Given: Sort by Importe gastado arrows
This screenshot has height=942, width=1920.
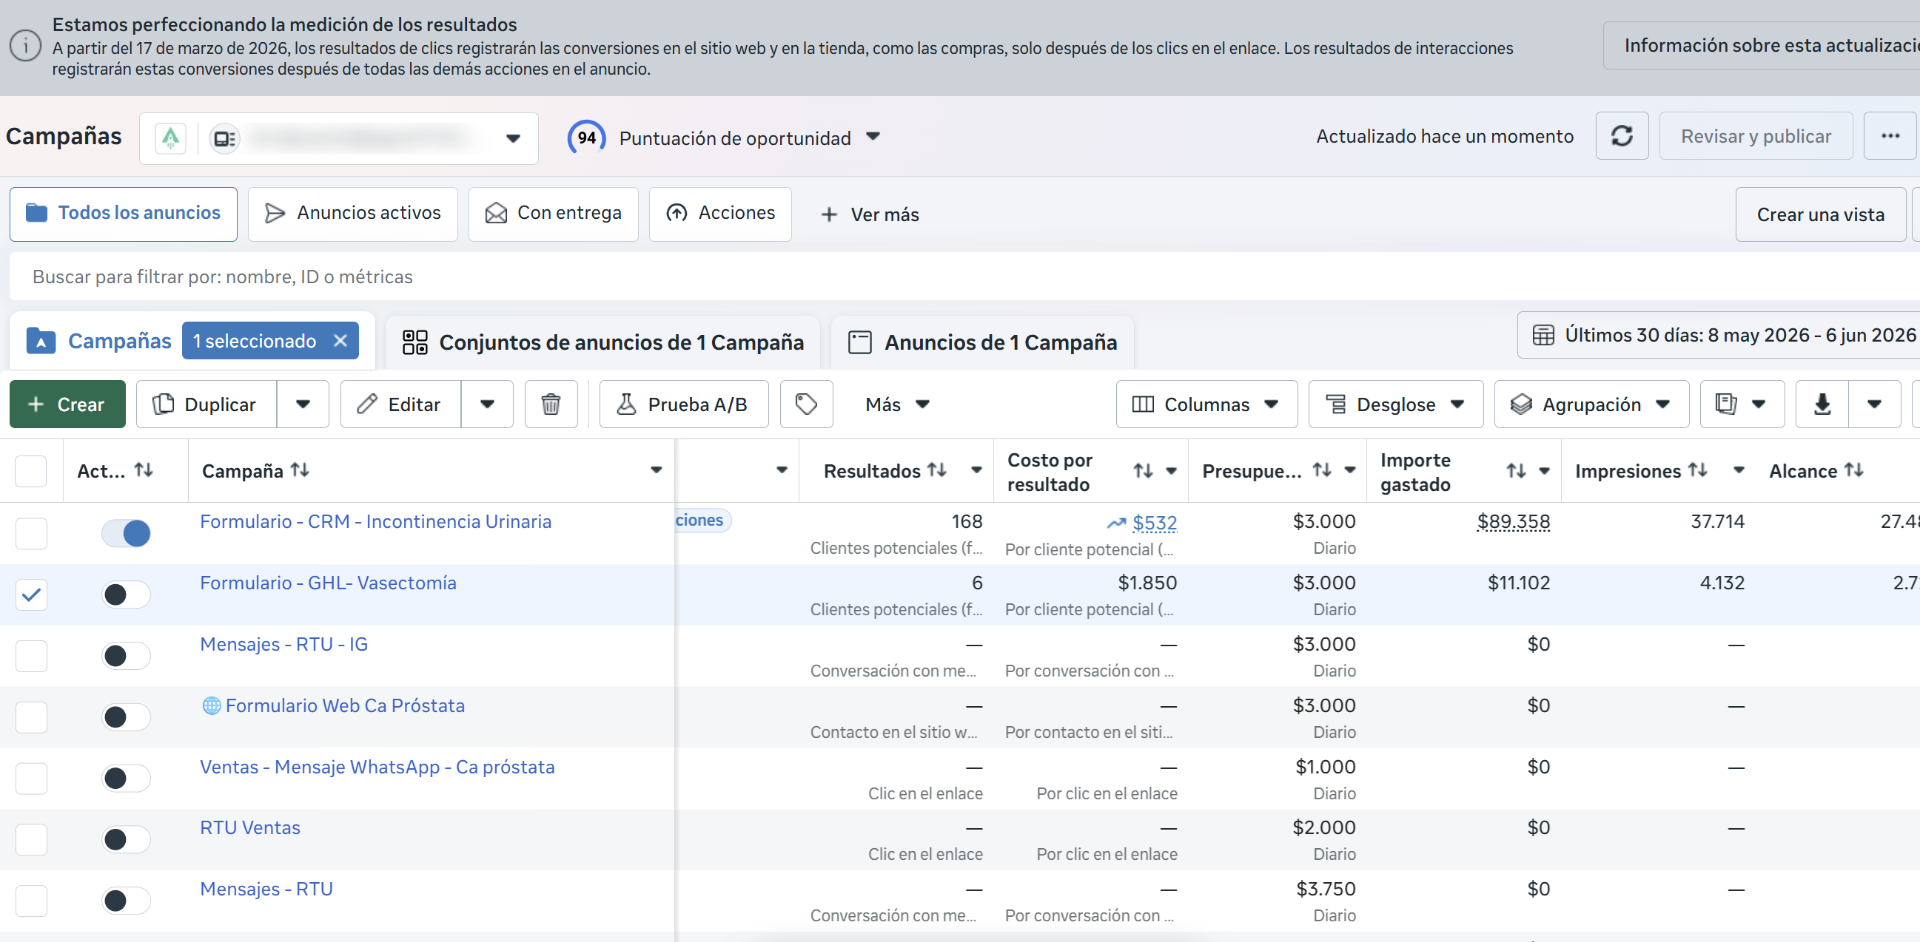Looking at the screenshot, I should point(1516,471).
